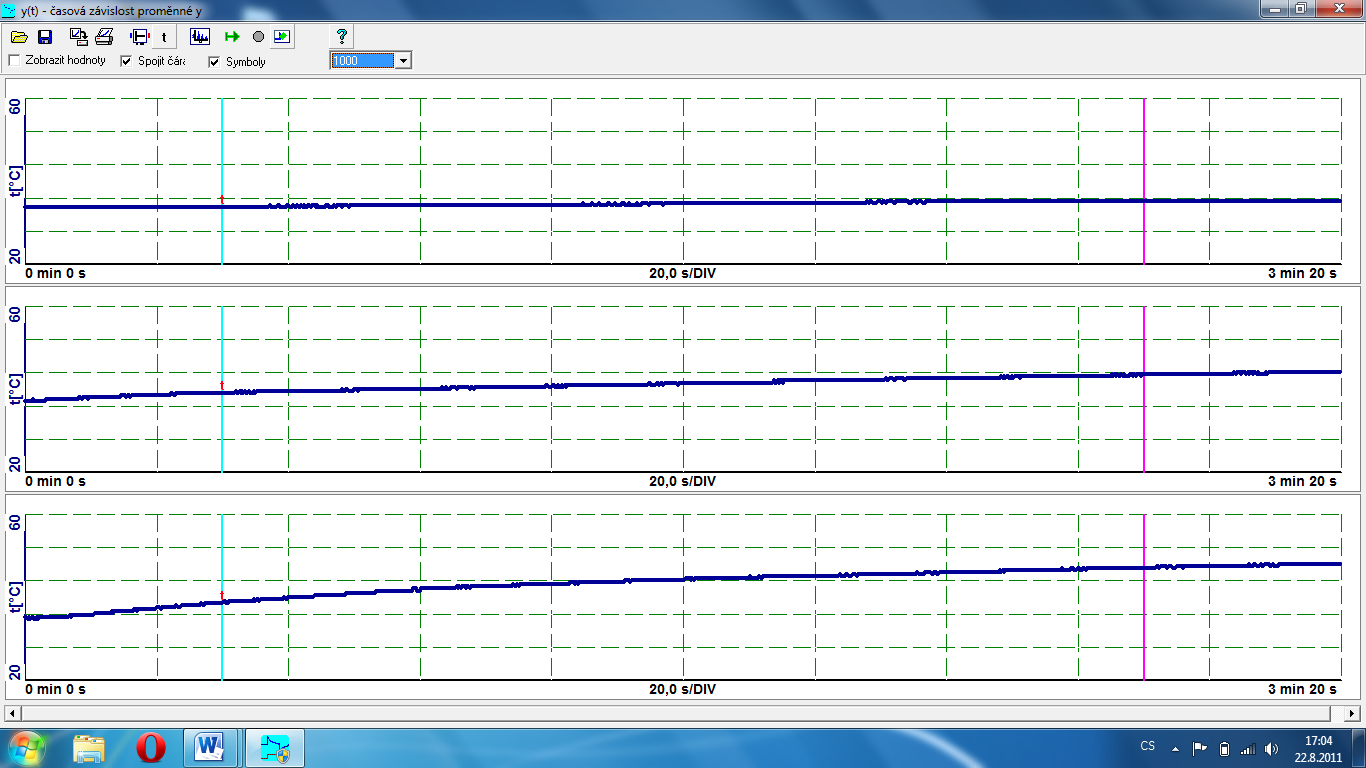Click the measurement app's taskbar button
This screenshot has height=768, width=1366.
(x=274, y=748)
